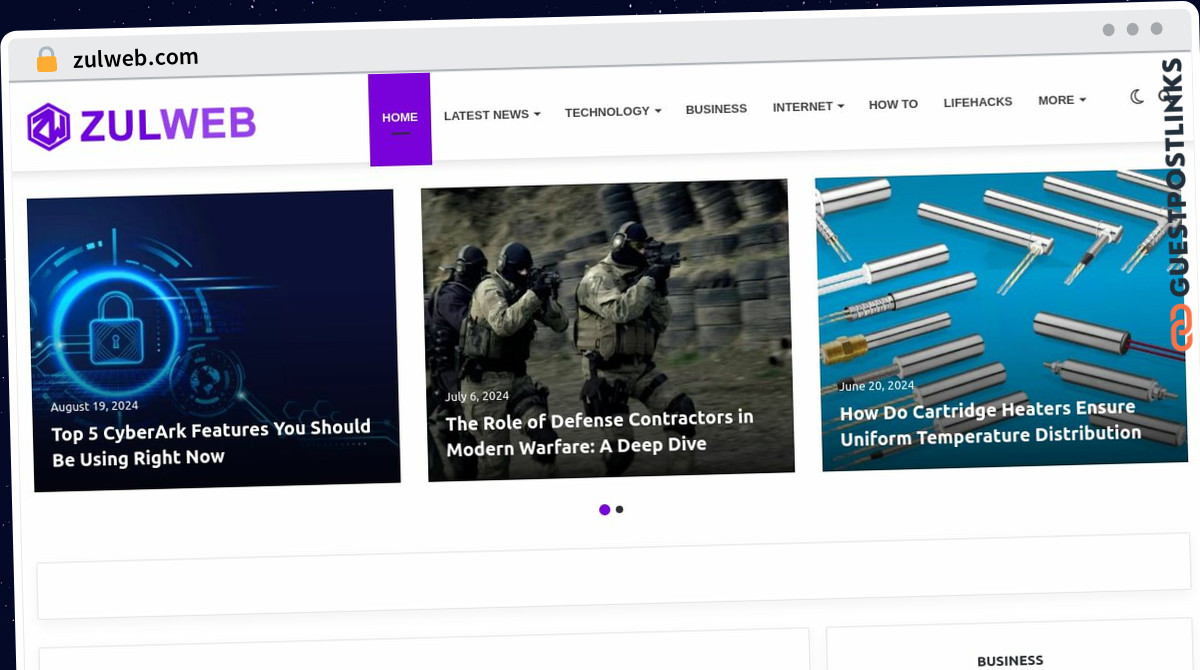Select the first purple carousel dot
Screen dimensions: 1200x670
pyautogui.click(x=604, y=510)
